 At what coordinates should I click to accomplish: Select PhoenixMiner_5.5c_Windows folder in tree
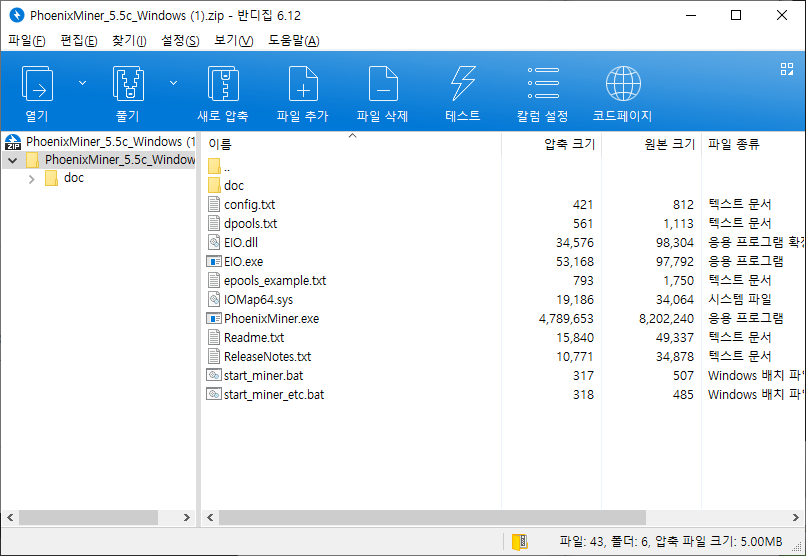(111, 160)
